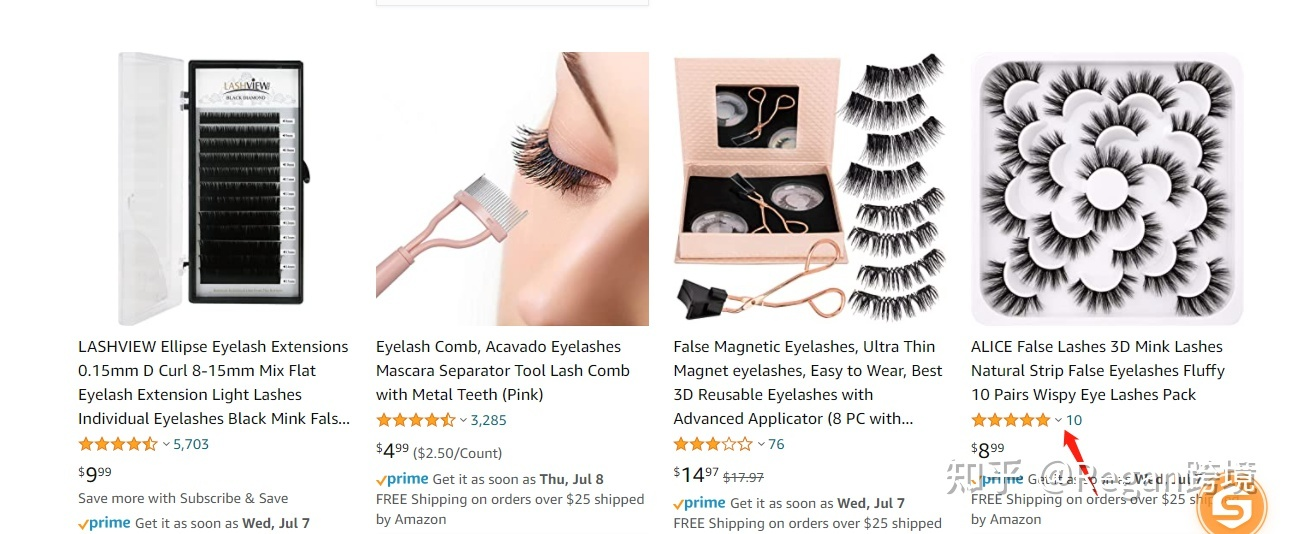Click the magnetic eyelashes star rating icons

(x=713, y=444)
